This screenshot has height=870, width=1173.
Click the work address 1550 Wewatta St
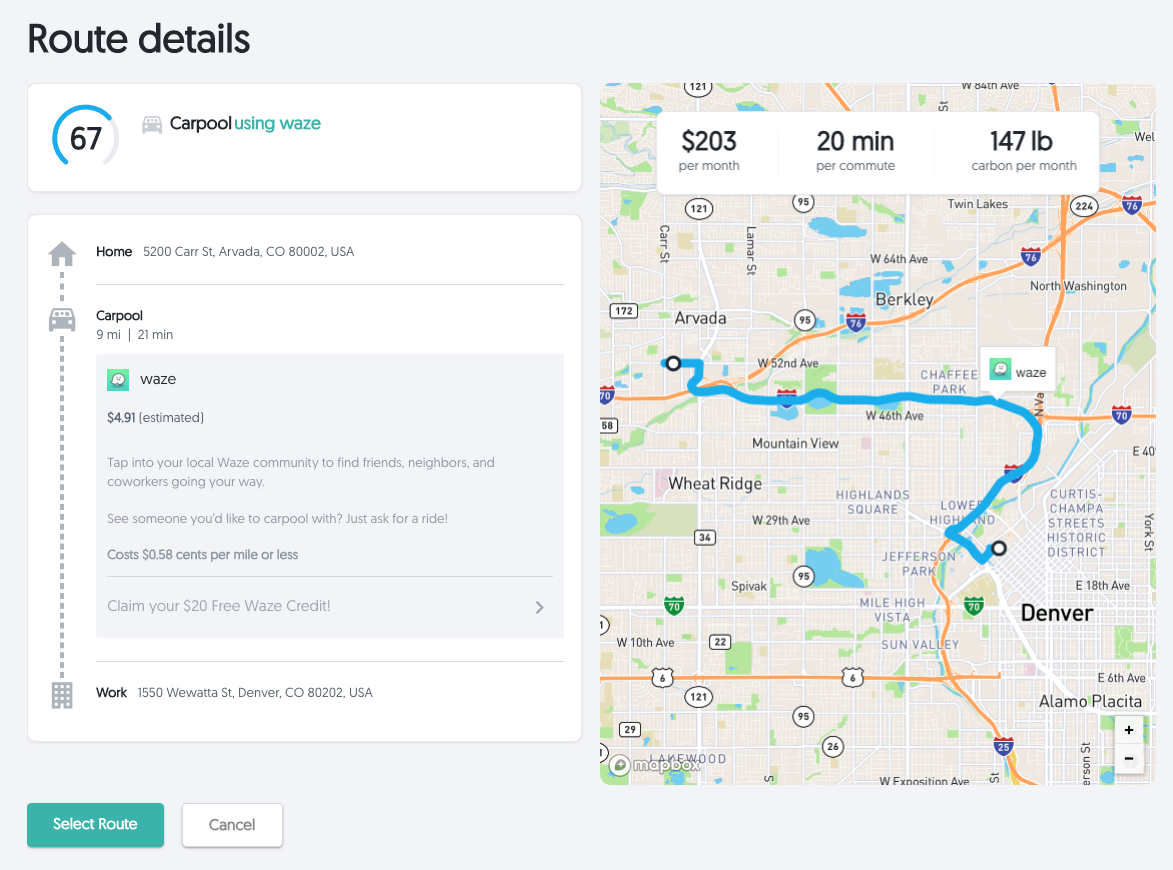[255, 693]
